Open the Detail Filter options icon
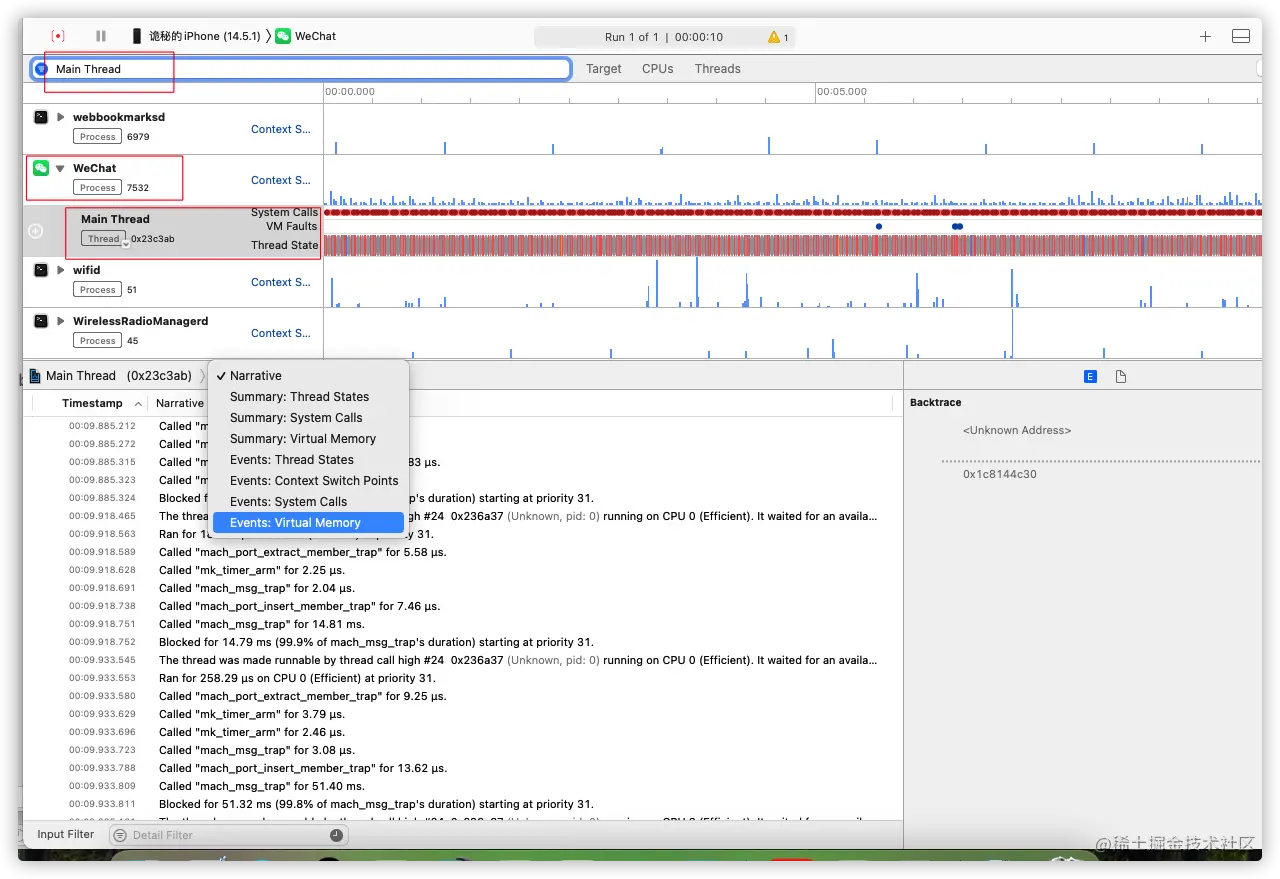The height and width of the screenshot is (879, 1280). [121, 835]
